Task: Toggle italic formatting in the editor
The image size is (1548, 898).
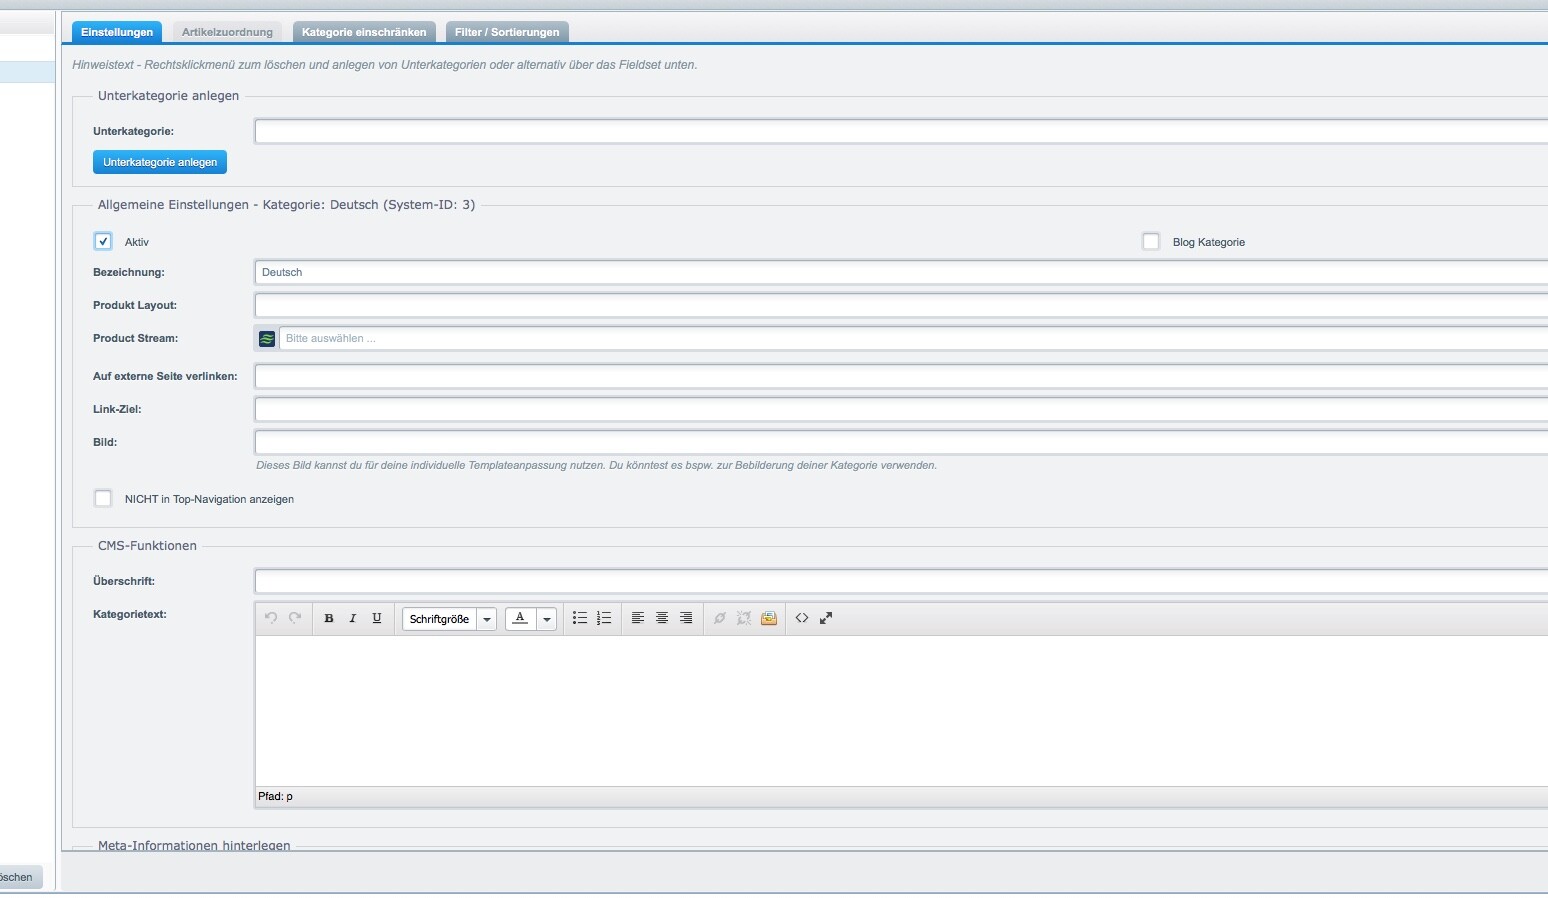Action: point(353,618)
